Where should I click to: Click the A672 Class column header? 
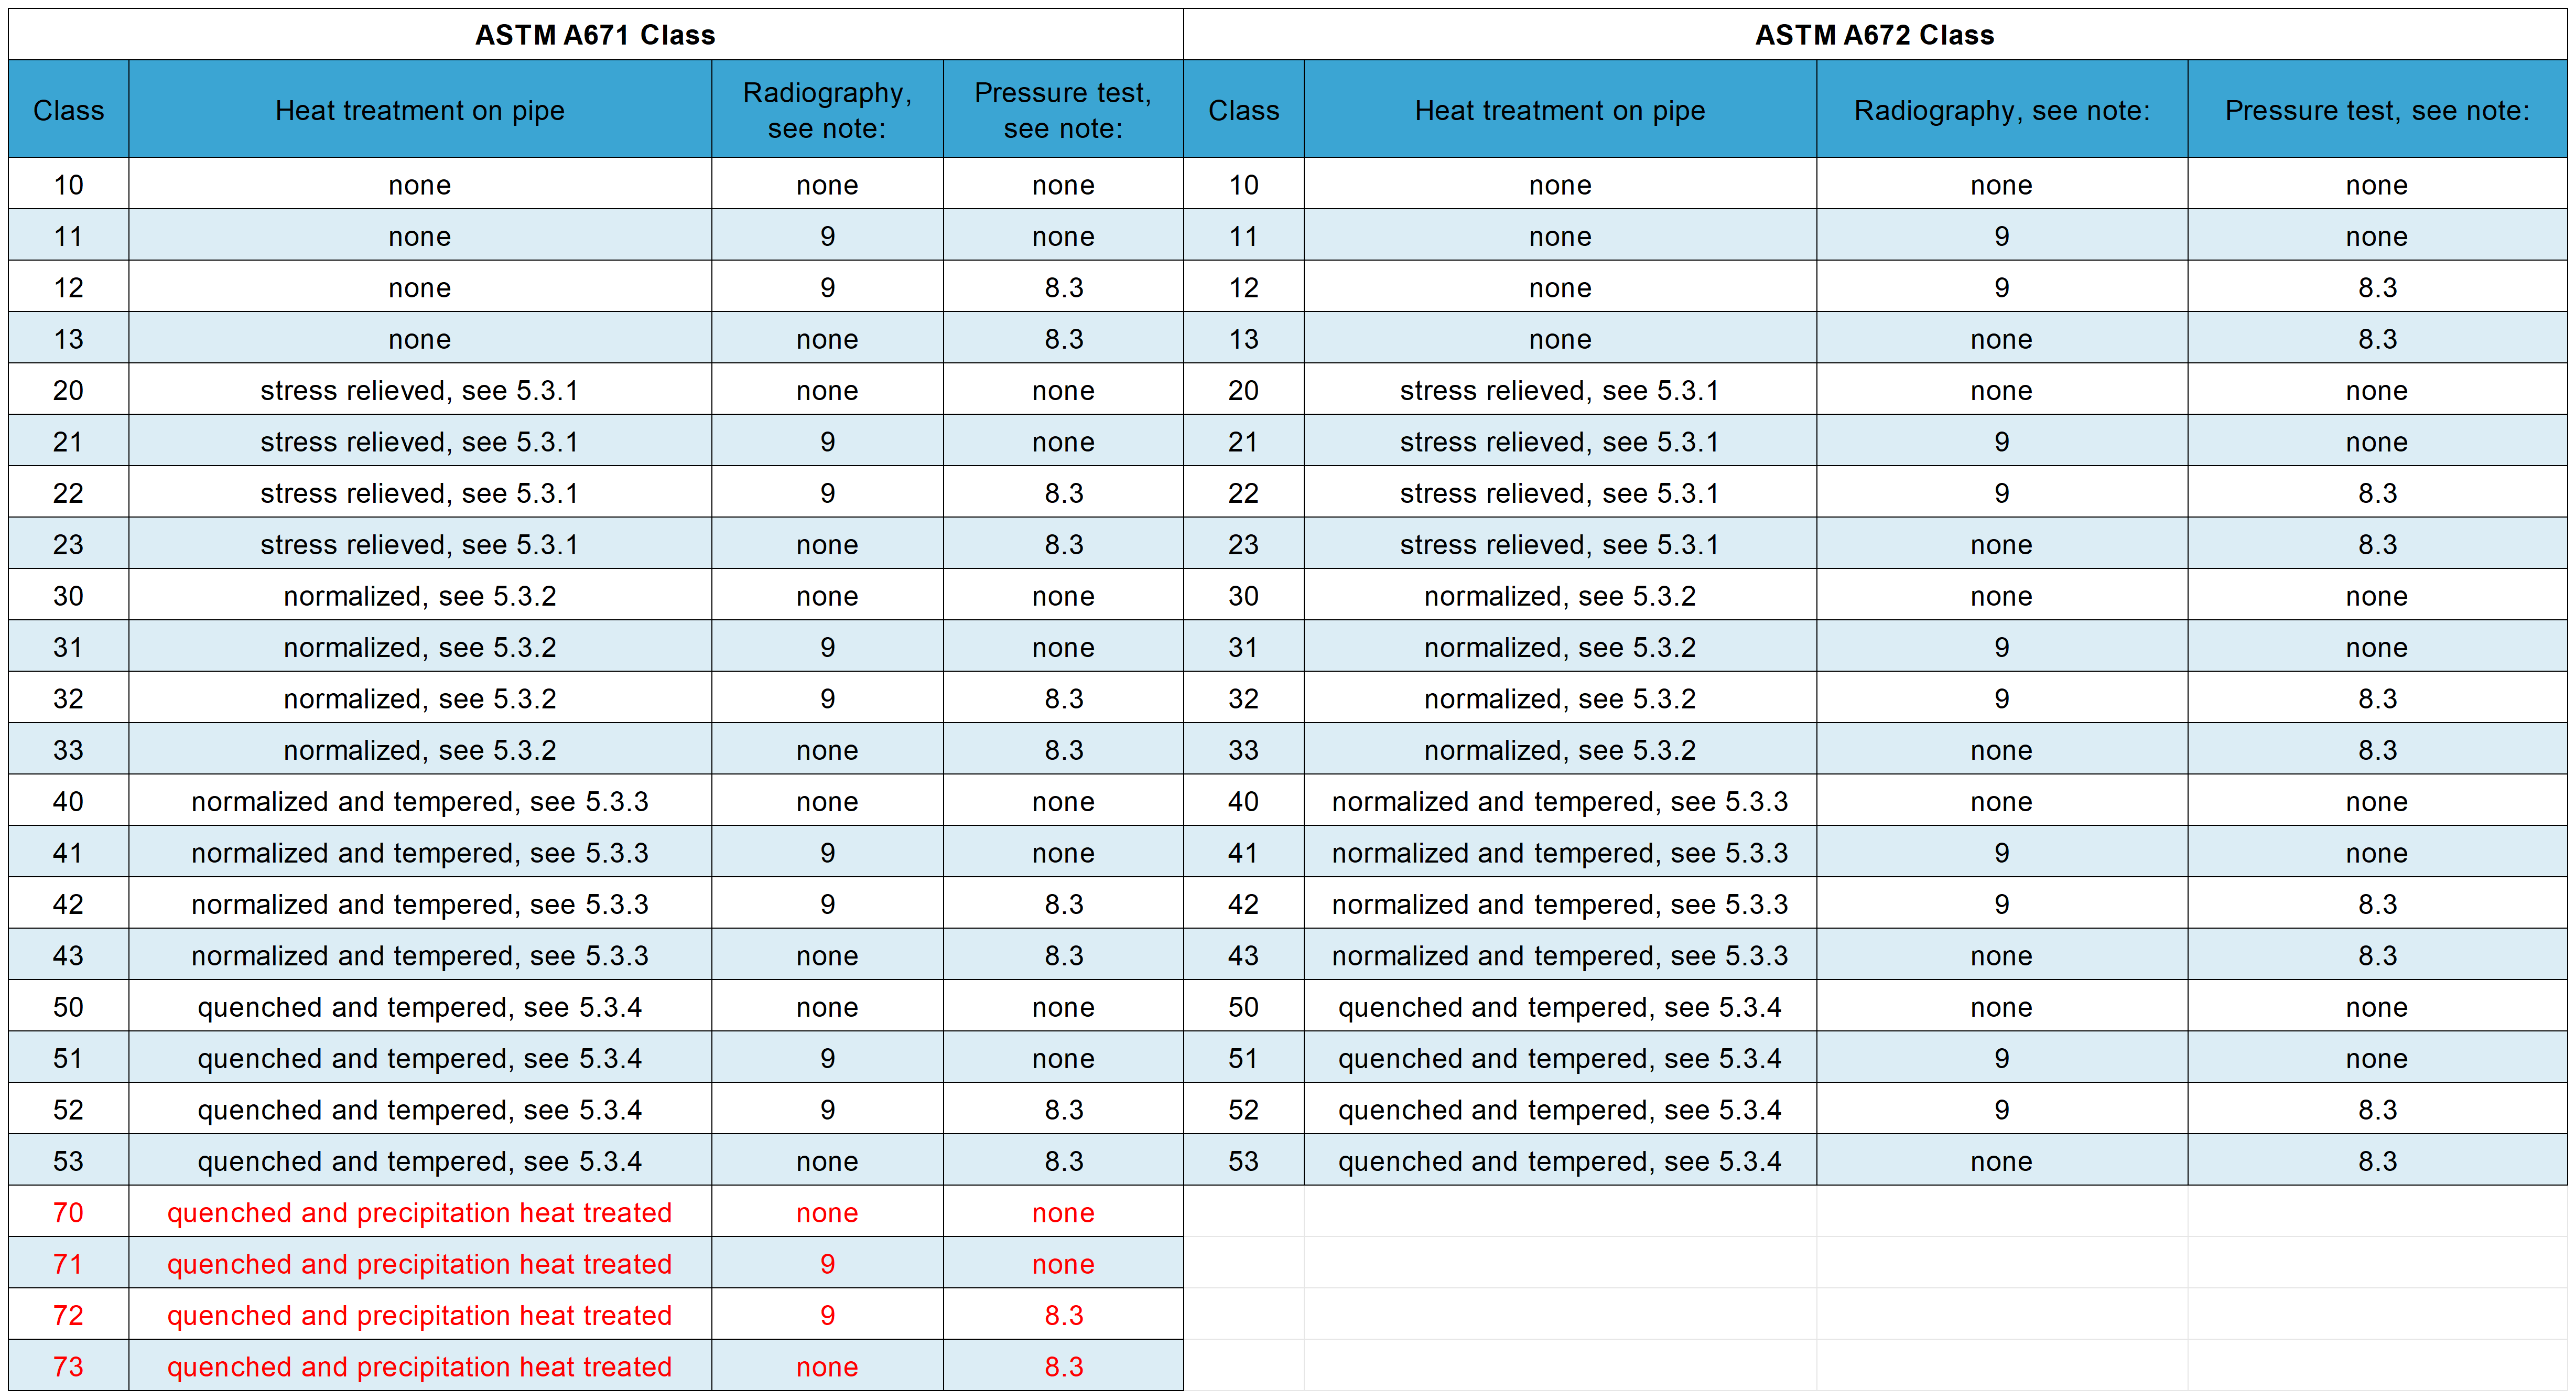[x=1244, y=109]
